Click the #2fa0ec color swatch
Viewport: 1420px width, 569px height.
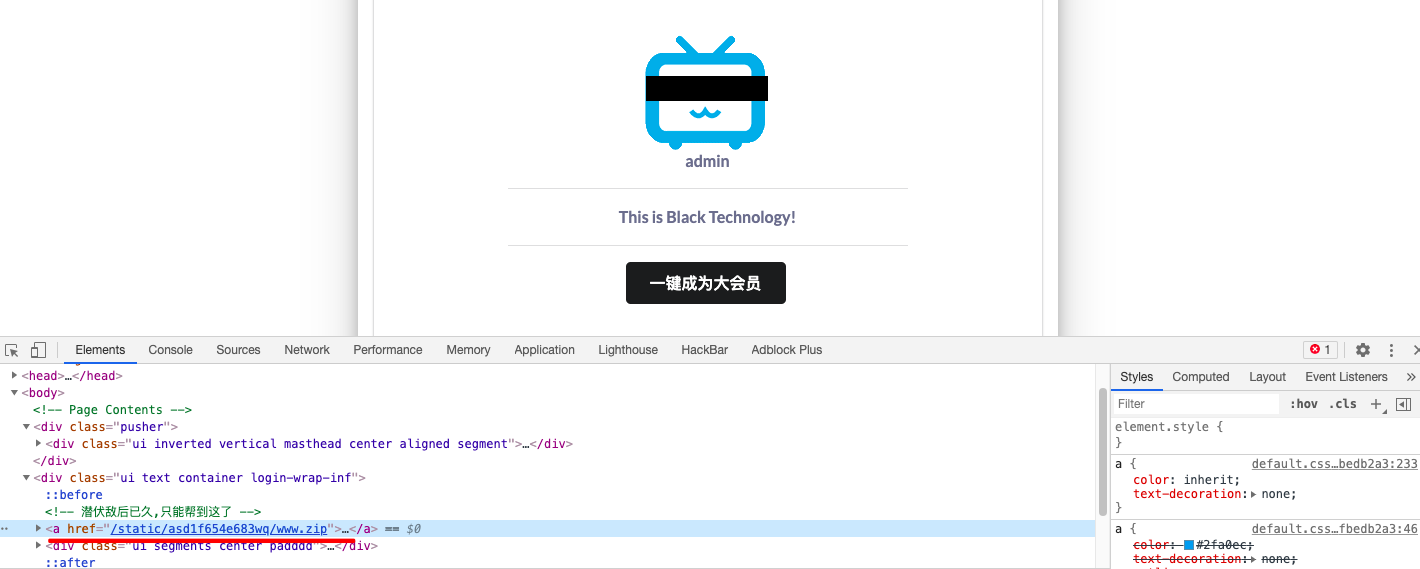(x=1189, y=545)
